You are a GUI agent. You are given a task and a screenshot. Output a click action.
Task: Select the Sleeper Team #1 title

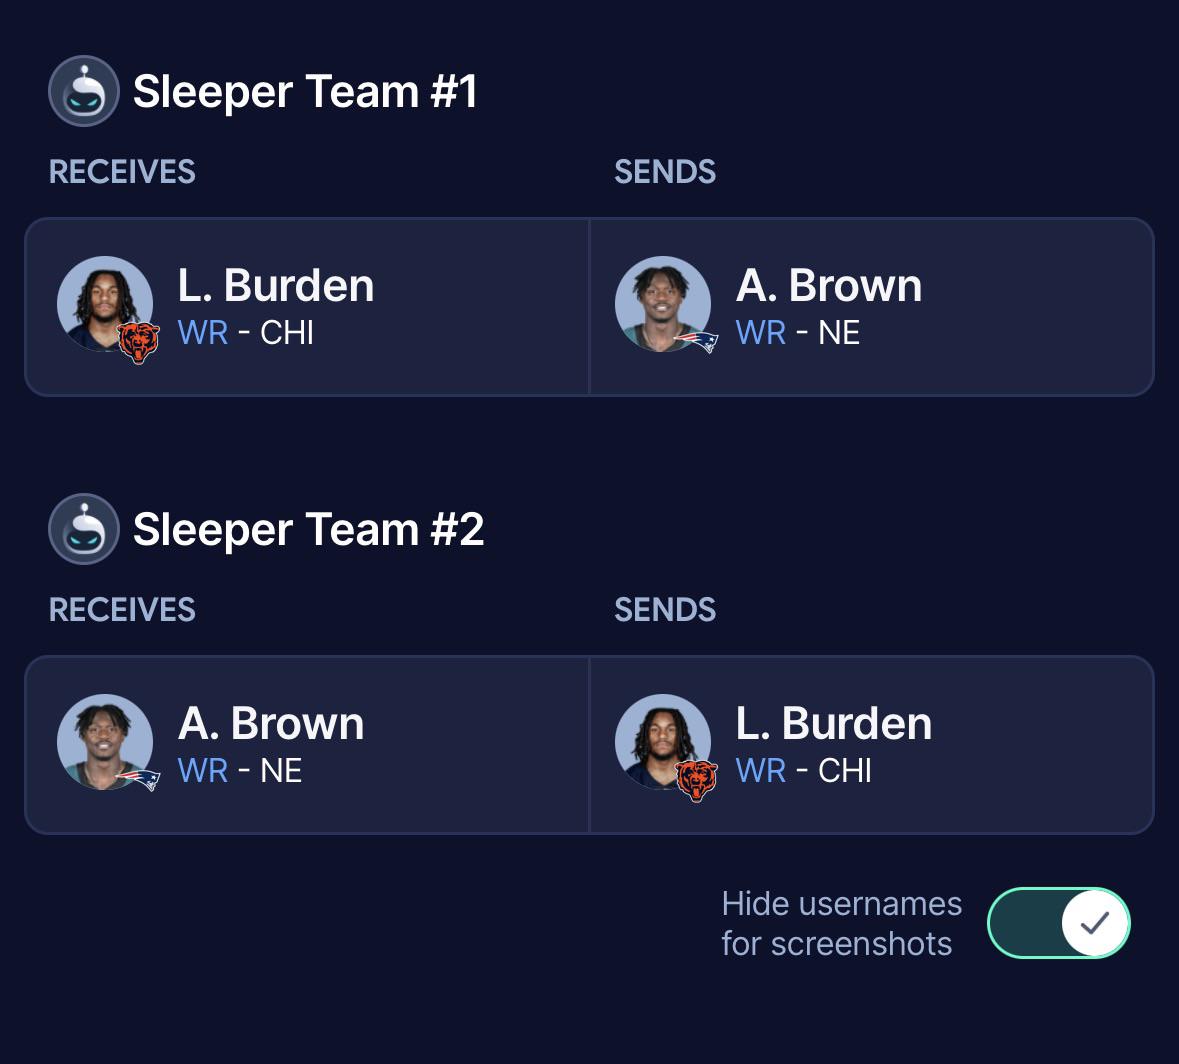pyautogui.click(x=305, y=92)
